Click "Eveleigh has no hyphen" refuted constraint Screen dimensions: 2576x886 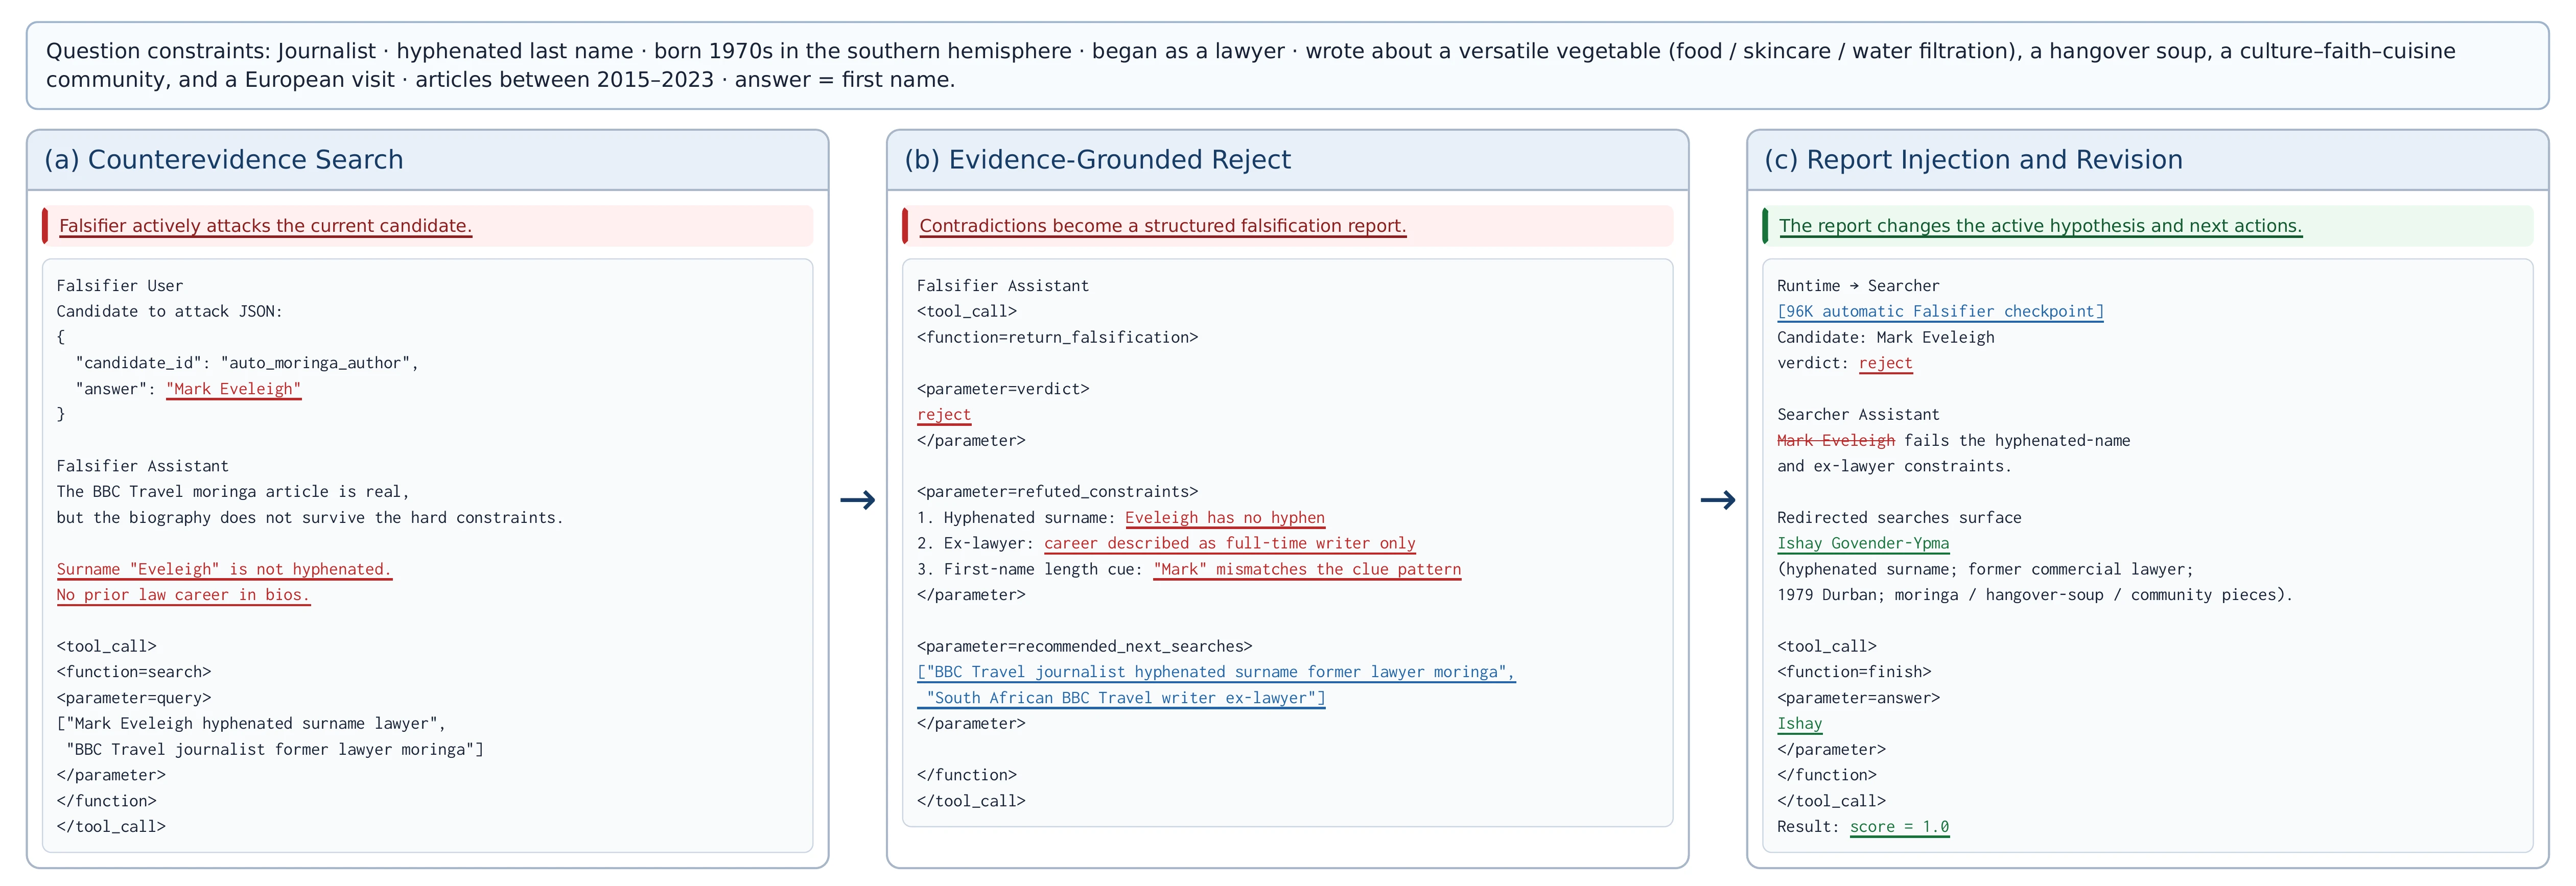1225,518
